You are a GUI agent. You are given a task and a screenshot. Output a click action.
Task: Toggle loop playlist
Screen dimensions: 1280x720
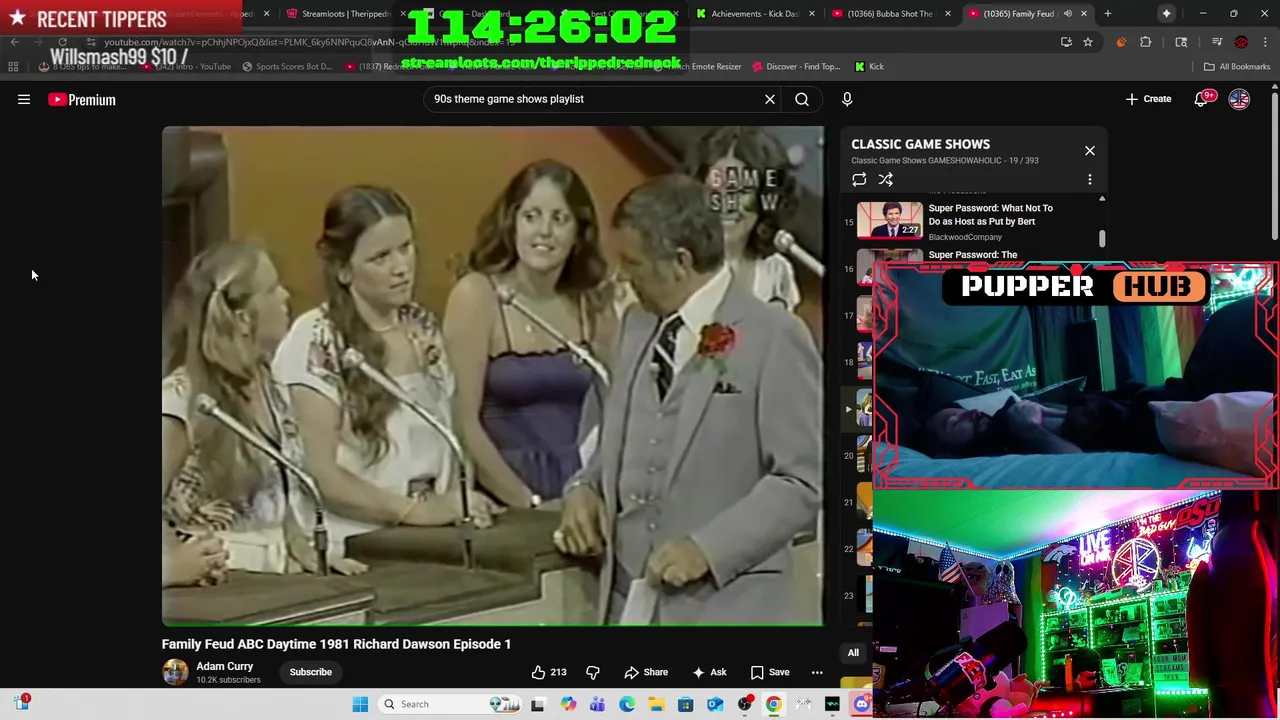tap(859, 179)
